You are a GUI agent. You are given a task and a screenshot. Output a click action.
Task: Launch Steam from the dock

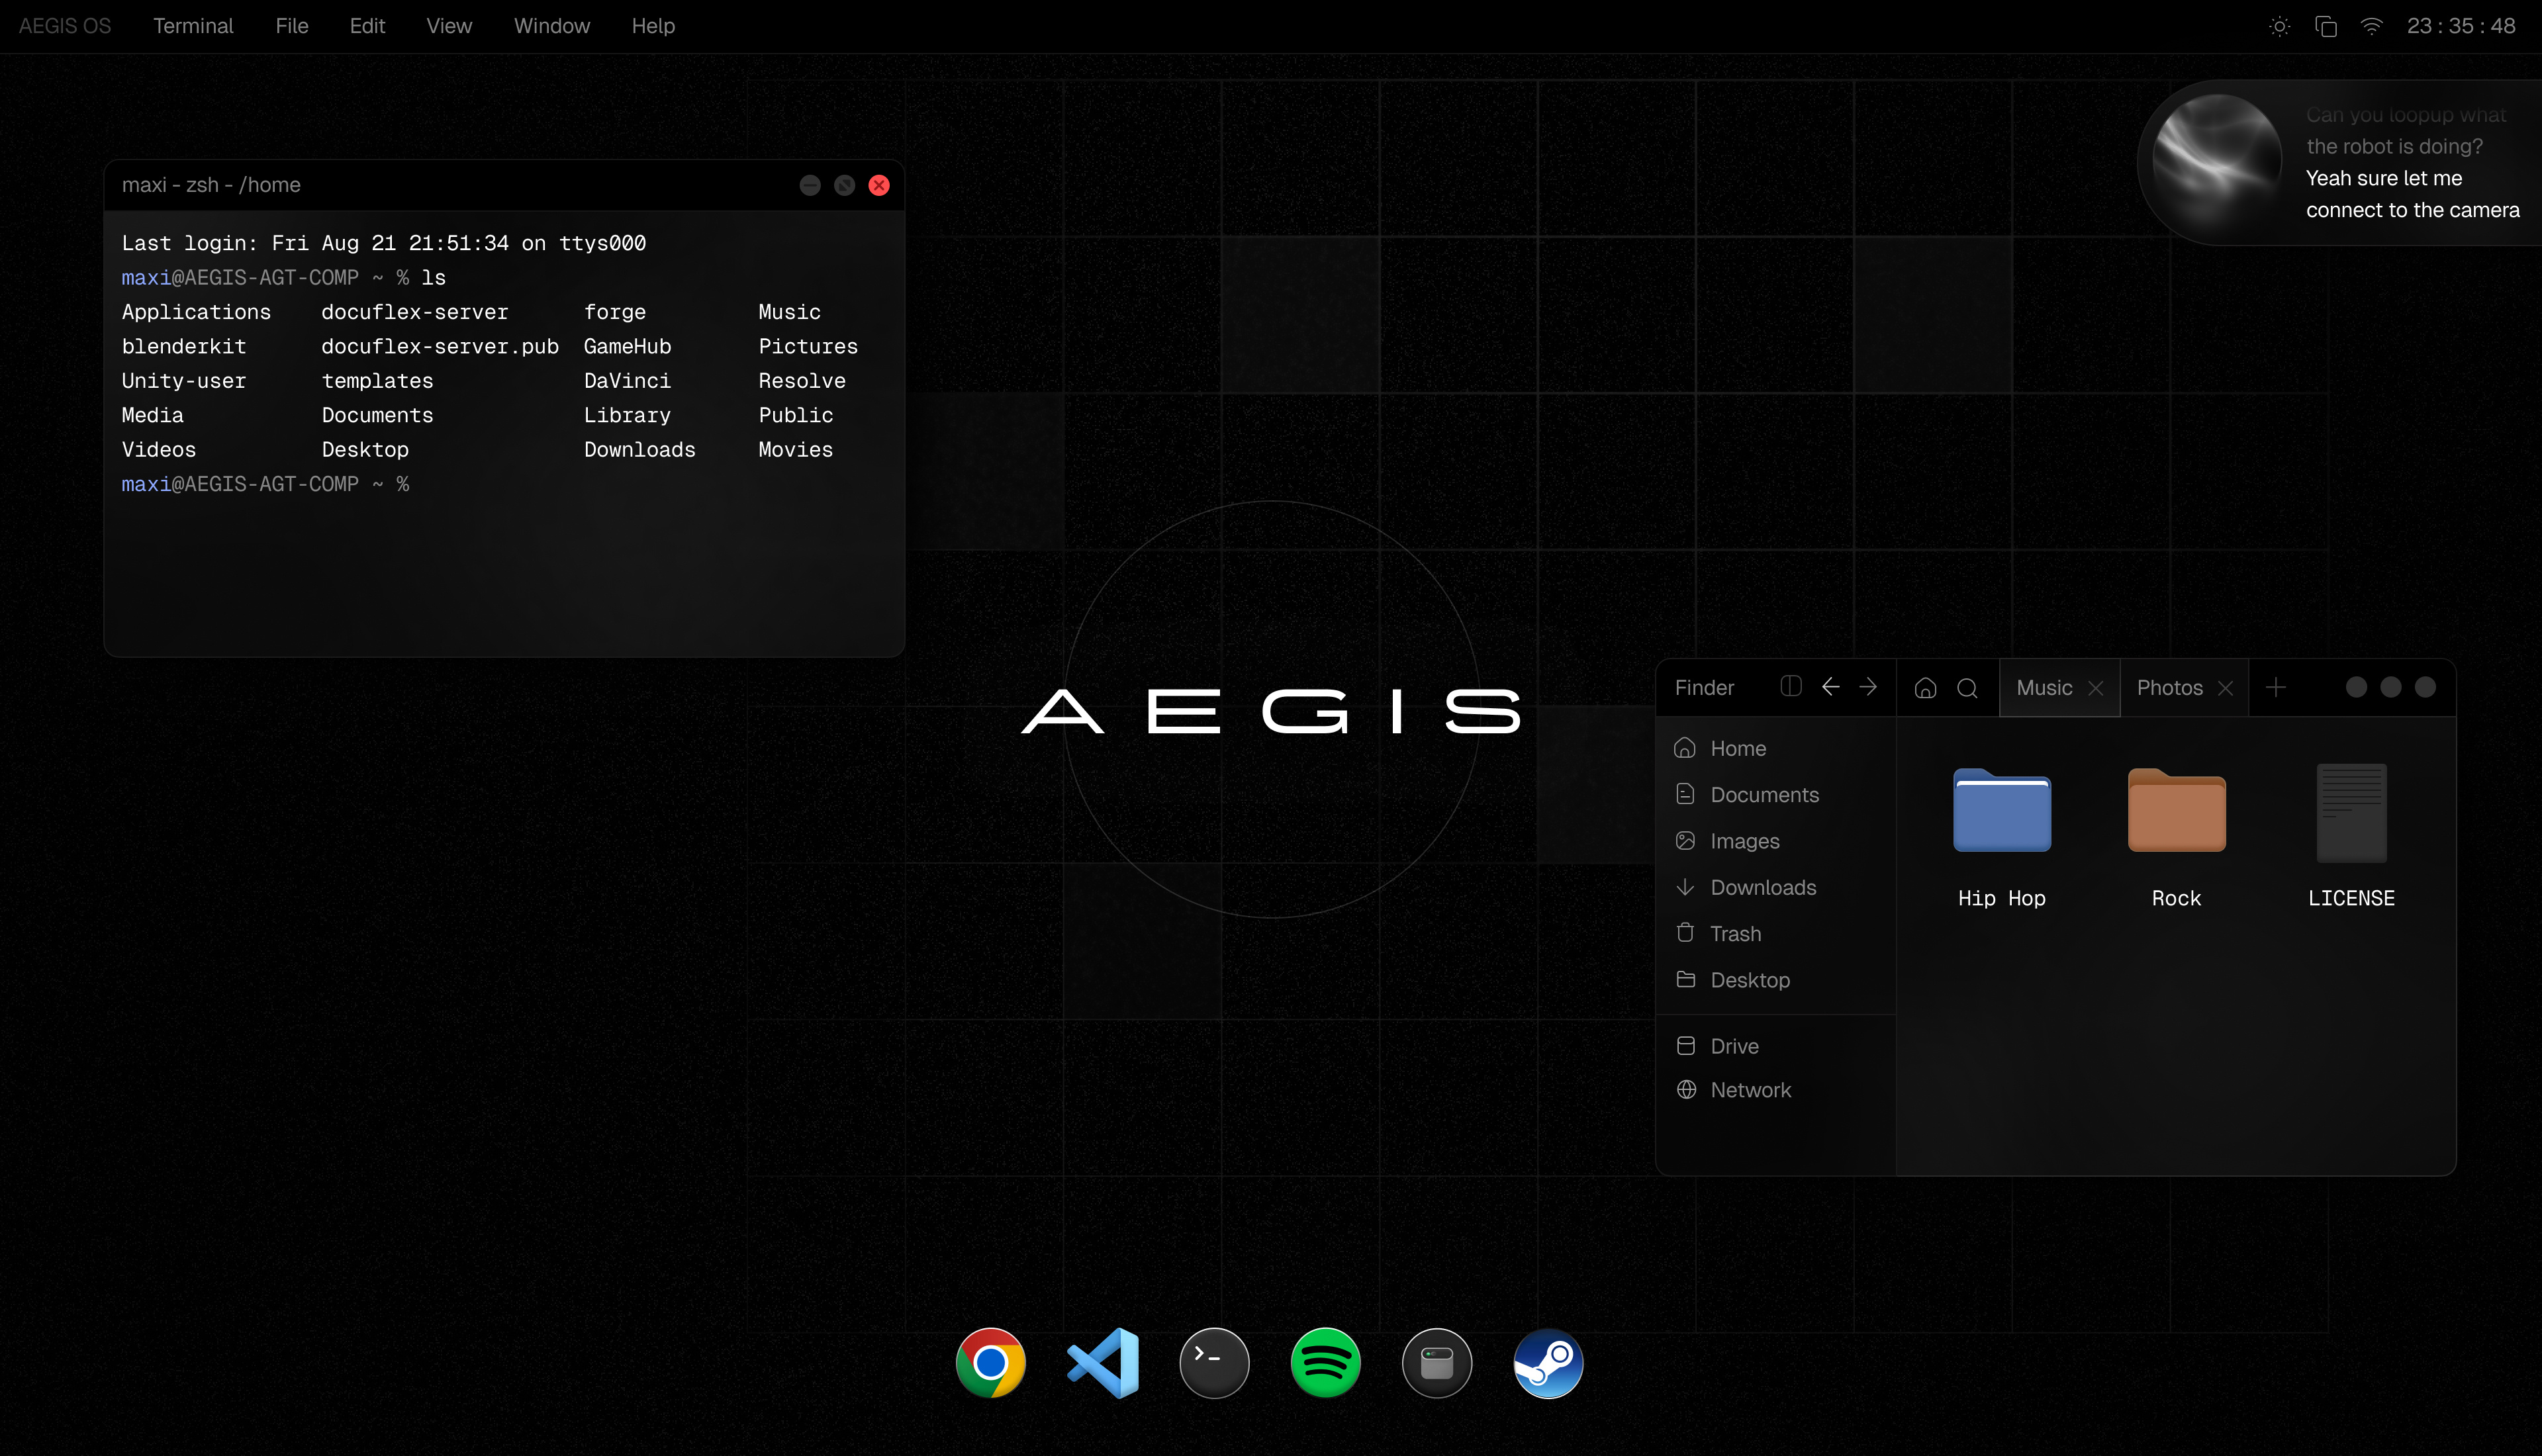[x=1548, y=1362]
